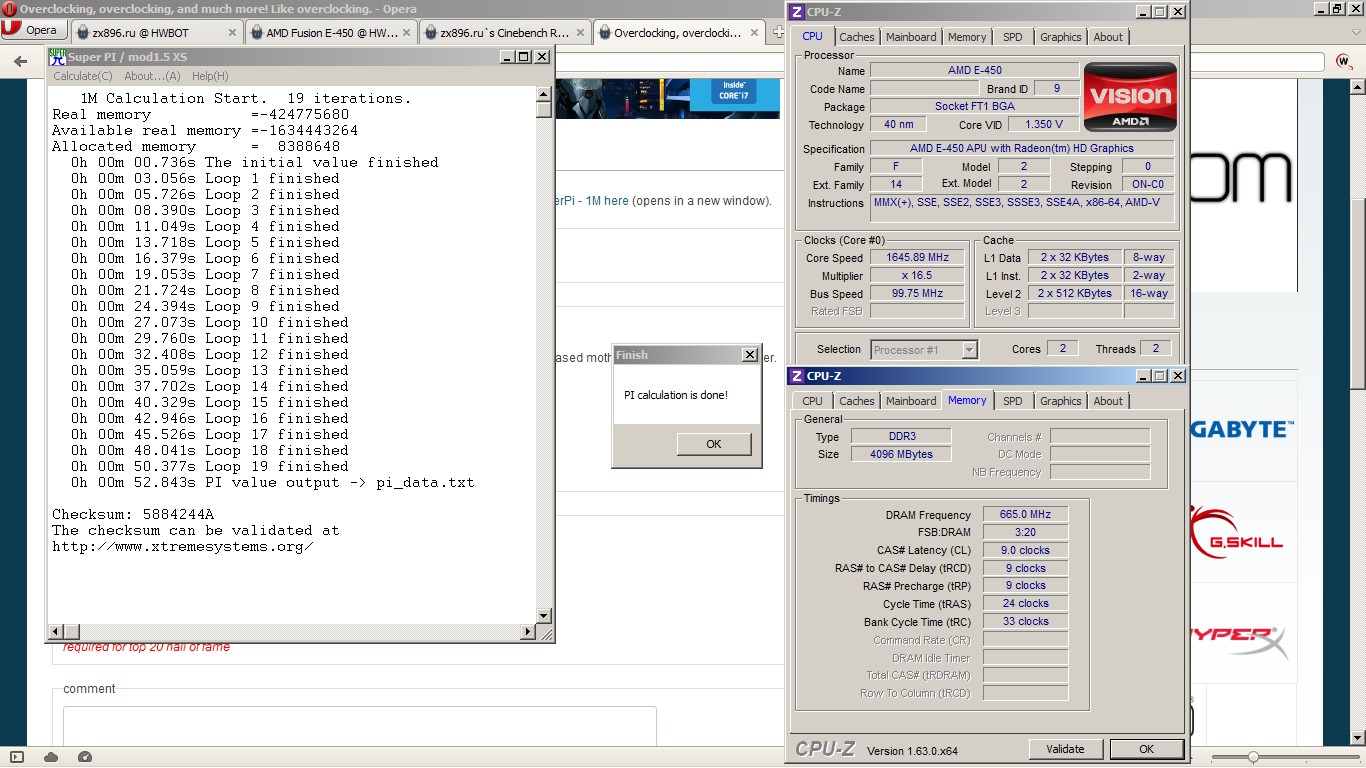This screenshot has width=1366, height=768.
Task: Click the Core Speed 1645.89 MHz value
Action: [917, 257]
